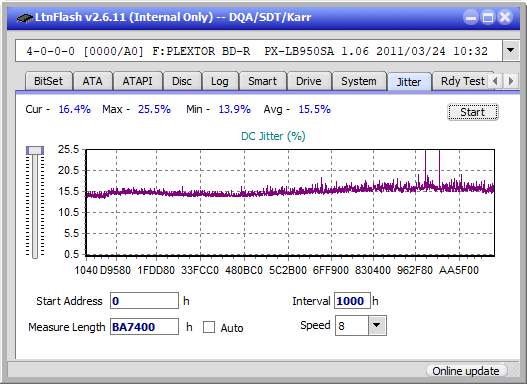This screenshot has width=527, height=384.
Task: Maximize the LtnFlash window
Action: click(x=488, y=17)
